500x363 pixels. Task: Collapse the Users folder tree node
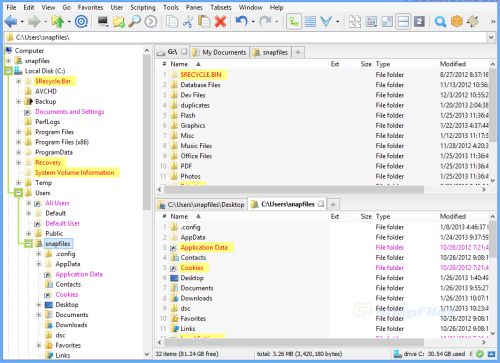[x=19, y=193]
